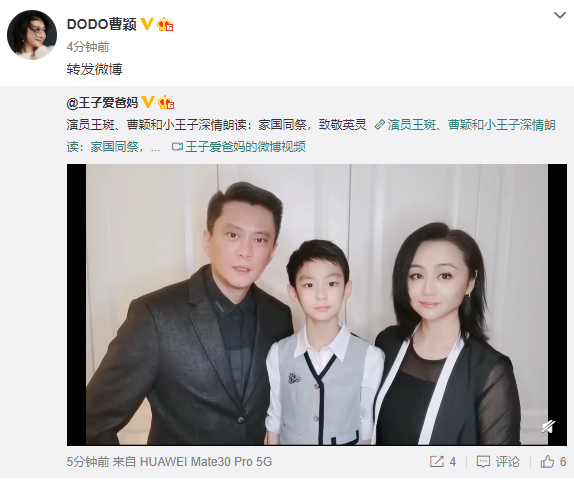Click the HUAWEI Mate30 Pro 5G source link
574x480 pixels.
pos(206,462)
